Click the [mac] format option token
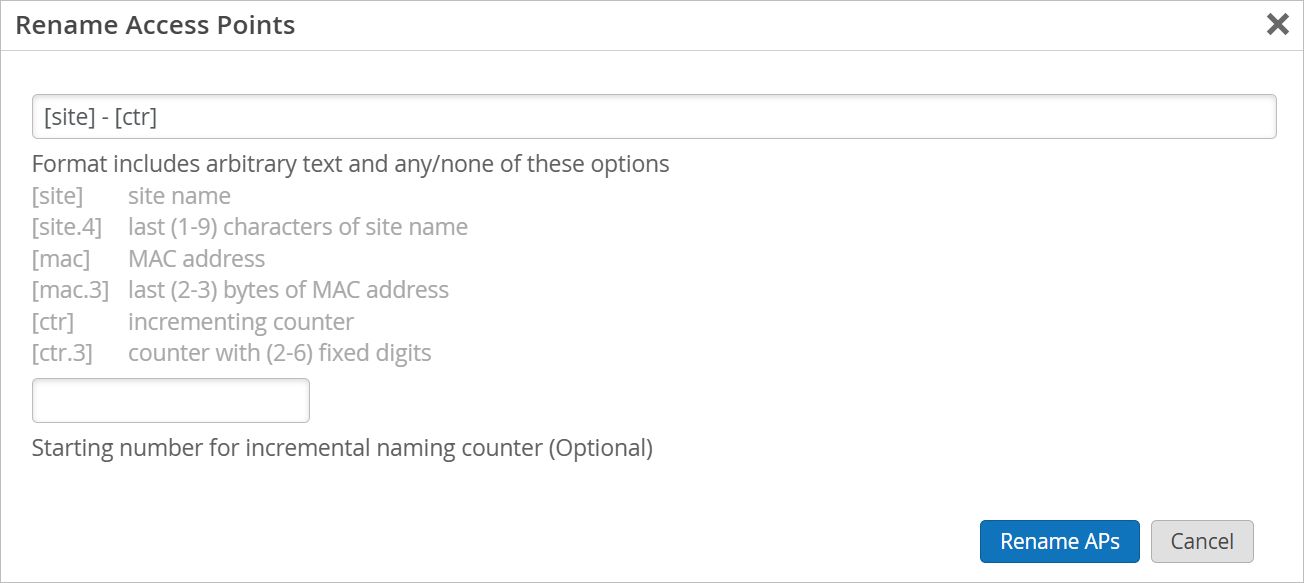This screenshot has width=1304, height=583. click(x=60, y=259)
